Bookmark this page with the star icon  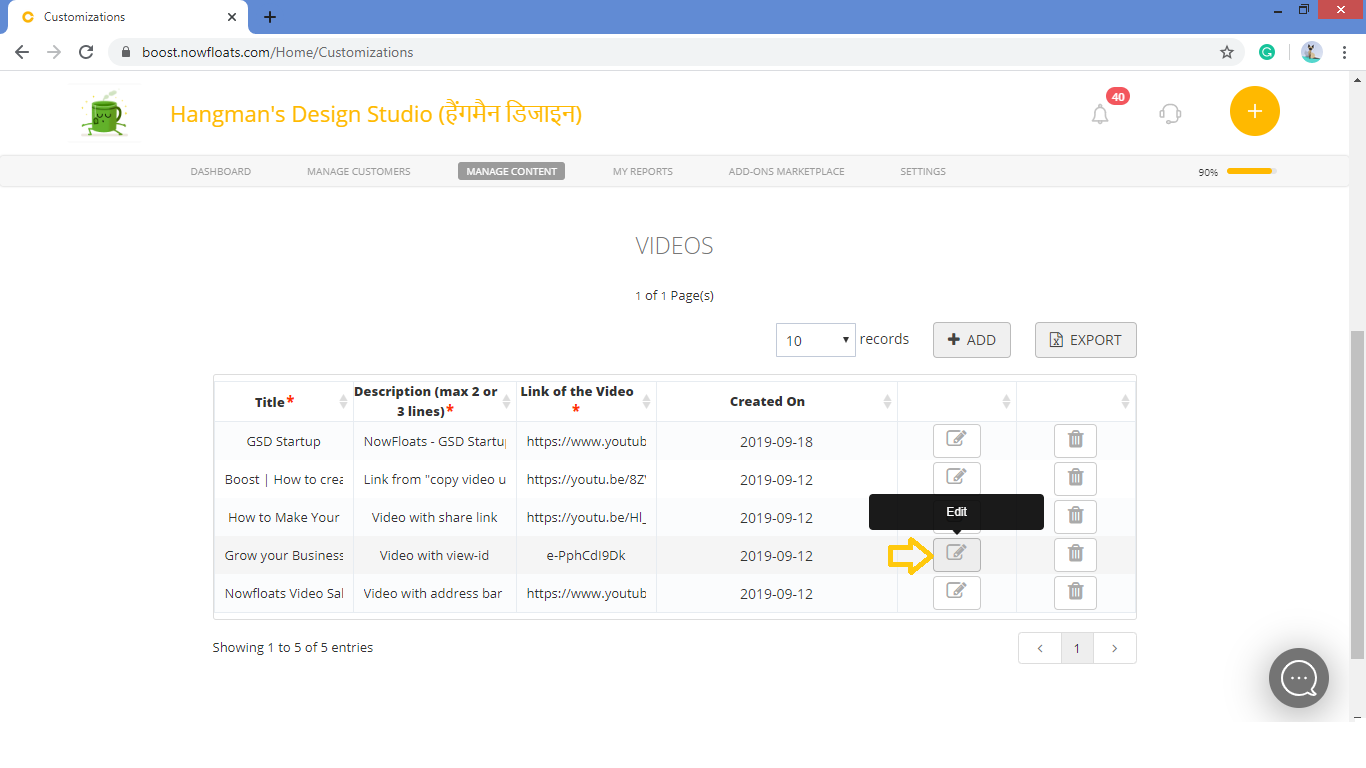(x=1227, y=52)
